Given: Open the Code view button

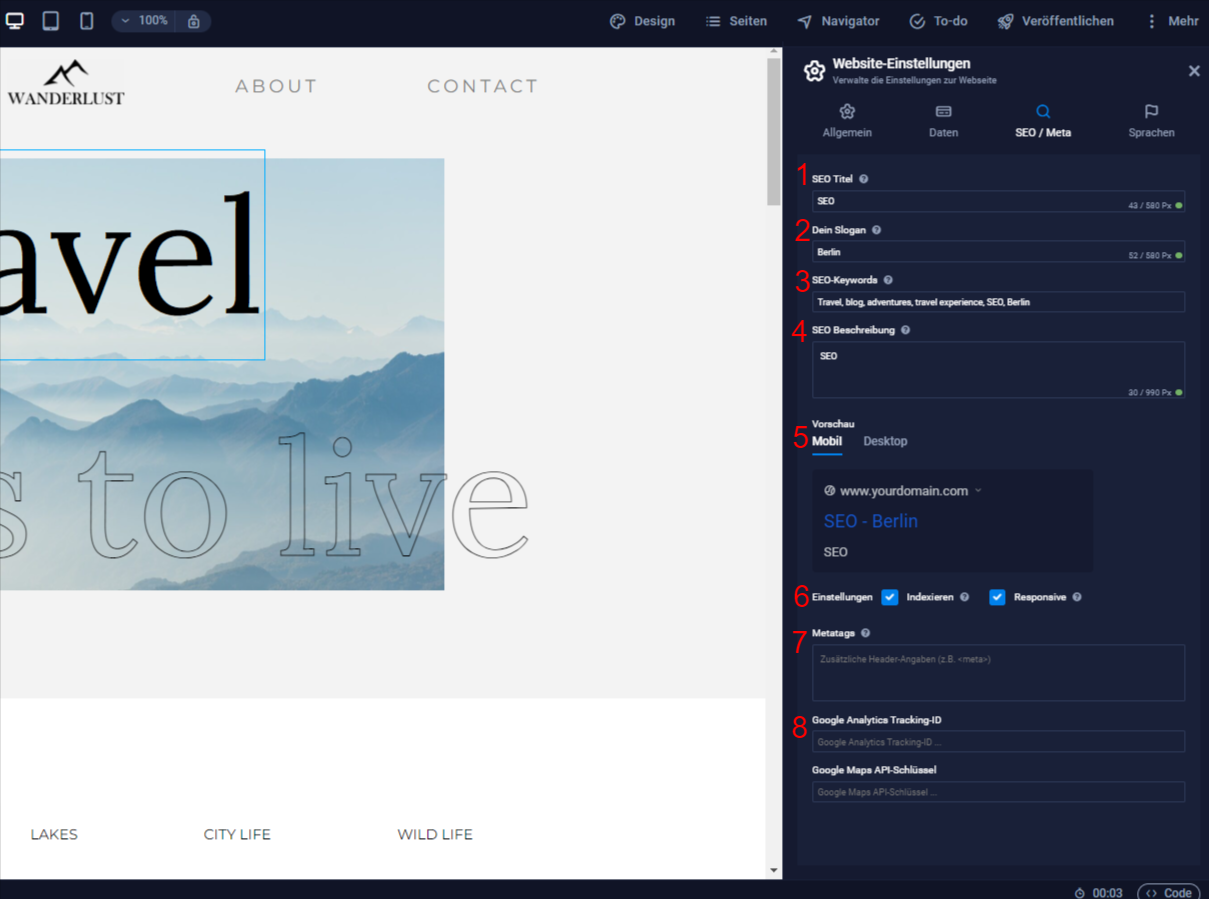Looking at the screenshot, I should (x=1169, y=892).
